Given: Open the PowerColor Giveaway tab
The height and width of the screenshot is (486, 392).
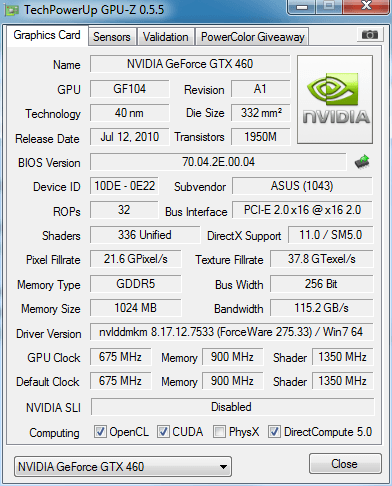Looking at the screenshot, I should point(253,37).
